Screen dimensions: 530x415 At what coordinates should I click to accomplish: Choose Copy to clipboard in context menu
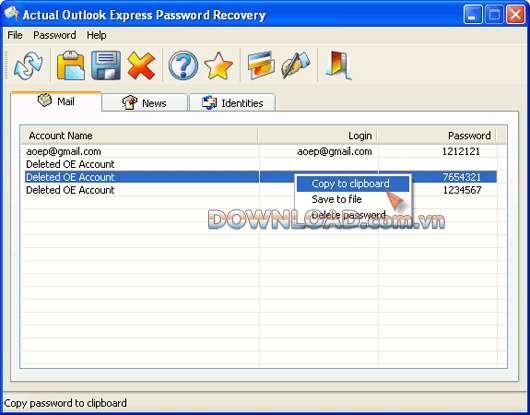[353, 184]
